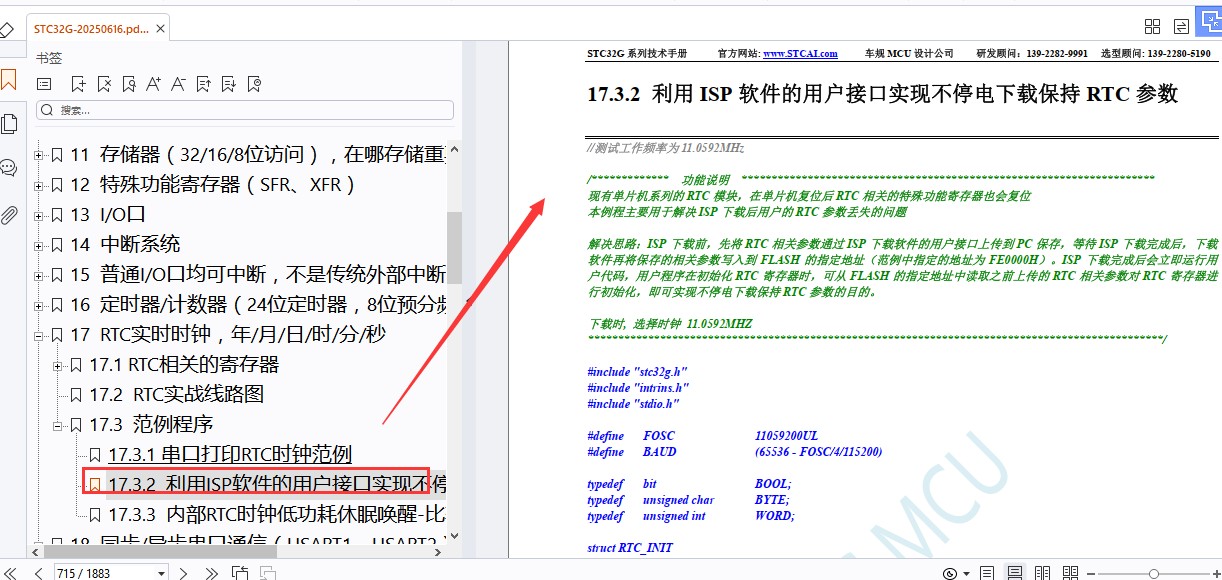Image resolution: width=1222 pixels, height=580 pixels.
Task: Expand chapter 16 定时器/计数器 bookmark
Action: 39,305
